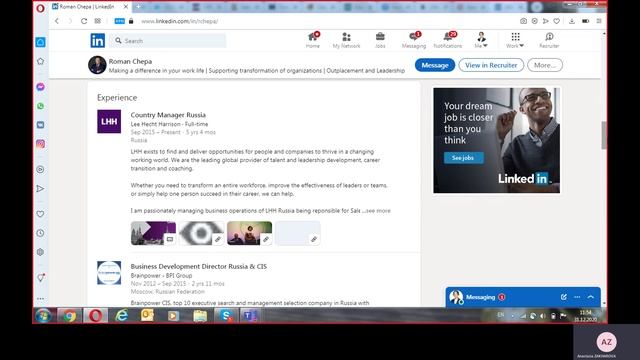Open Opera main menu logo

40,8
